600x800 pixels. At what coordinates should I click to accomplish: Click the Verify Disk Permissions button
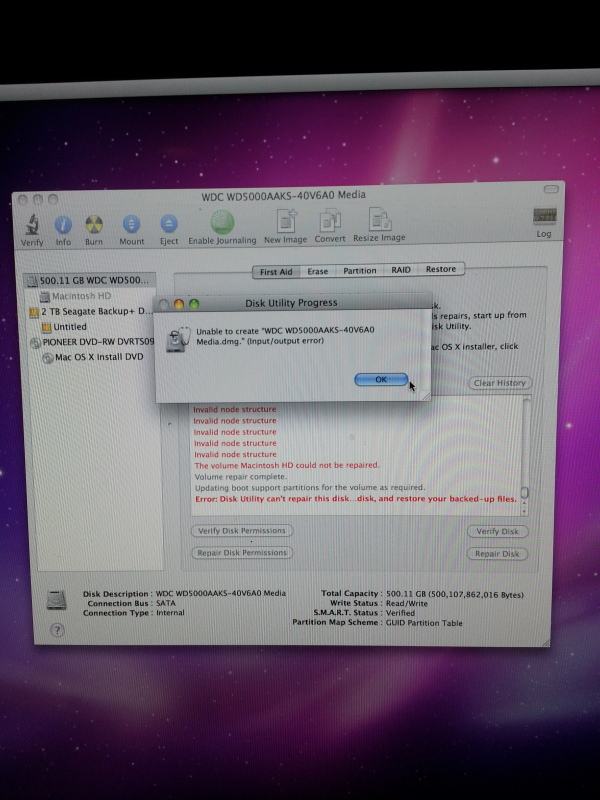[x=242, y=531]
